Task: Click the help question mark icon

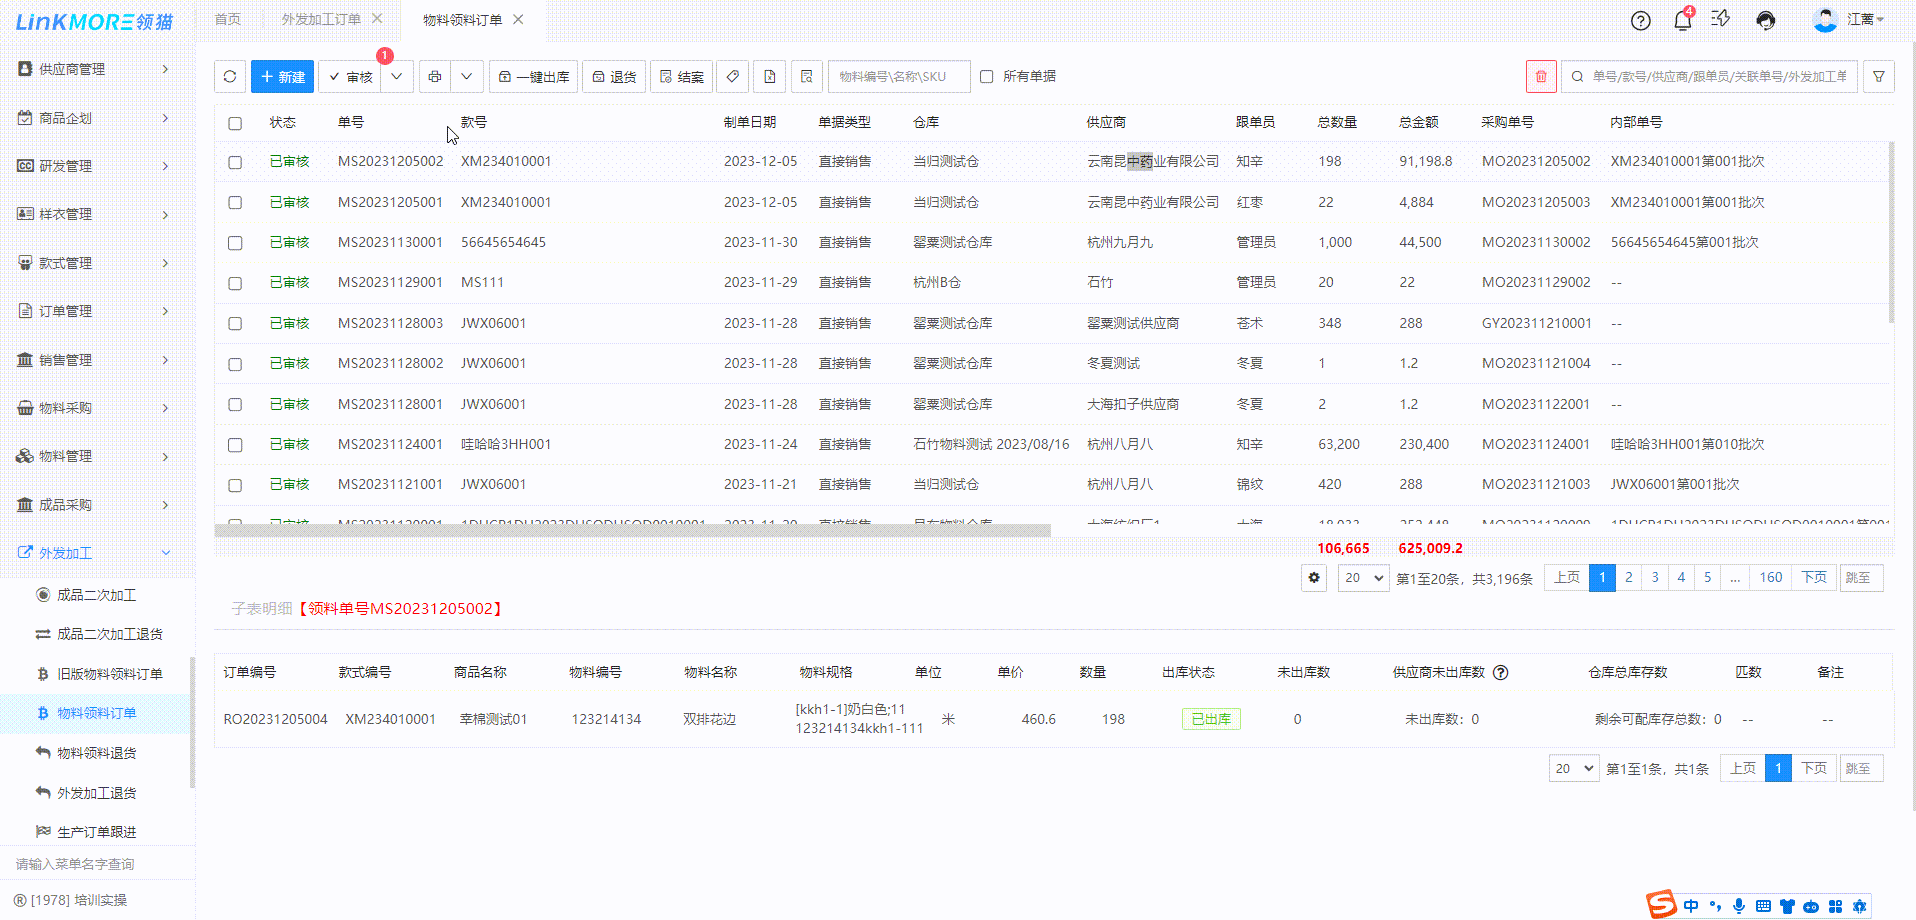Action: [1640, 20]
